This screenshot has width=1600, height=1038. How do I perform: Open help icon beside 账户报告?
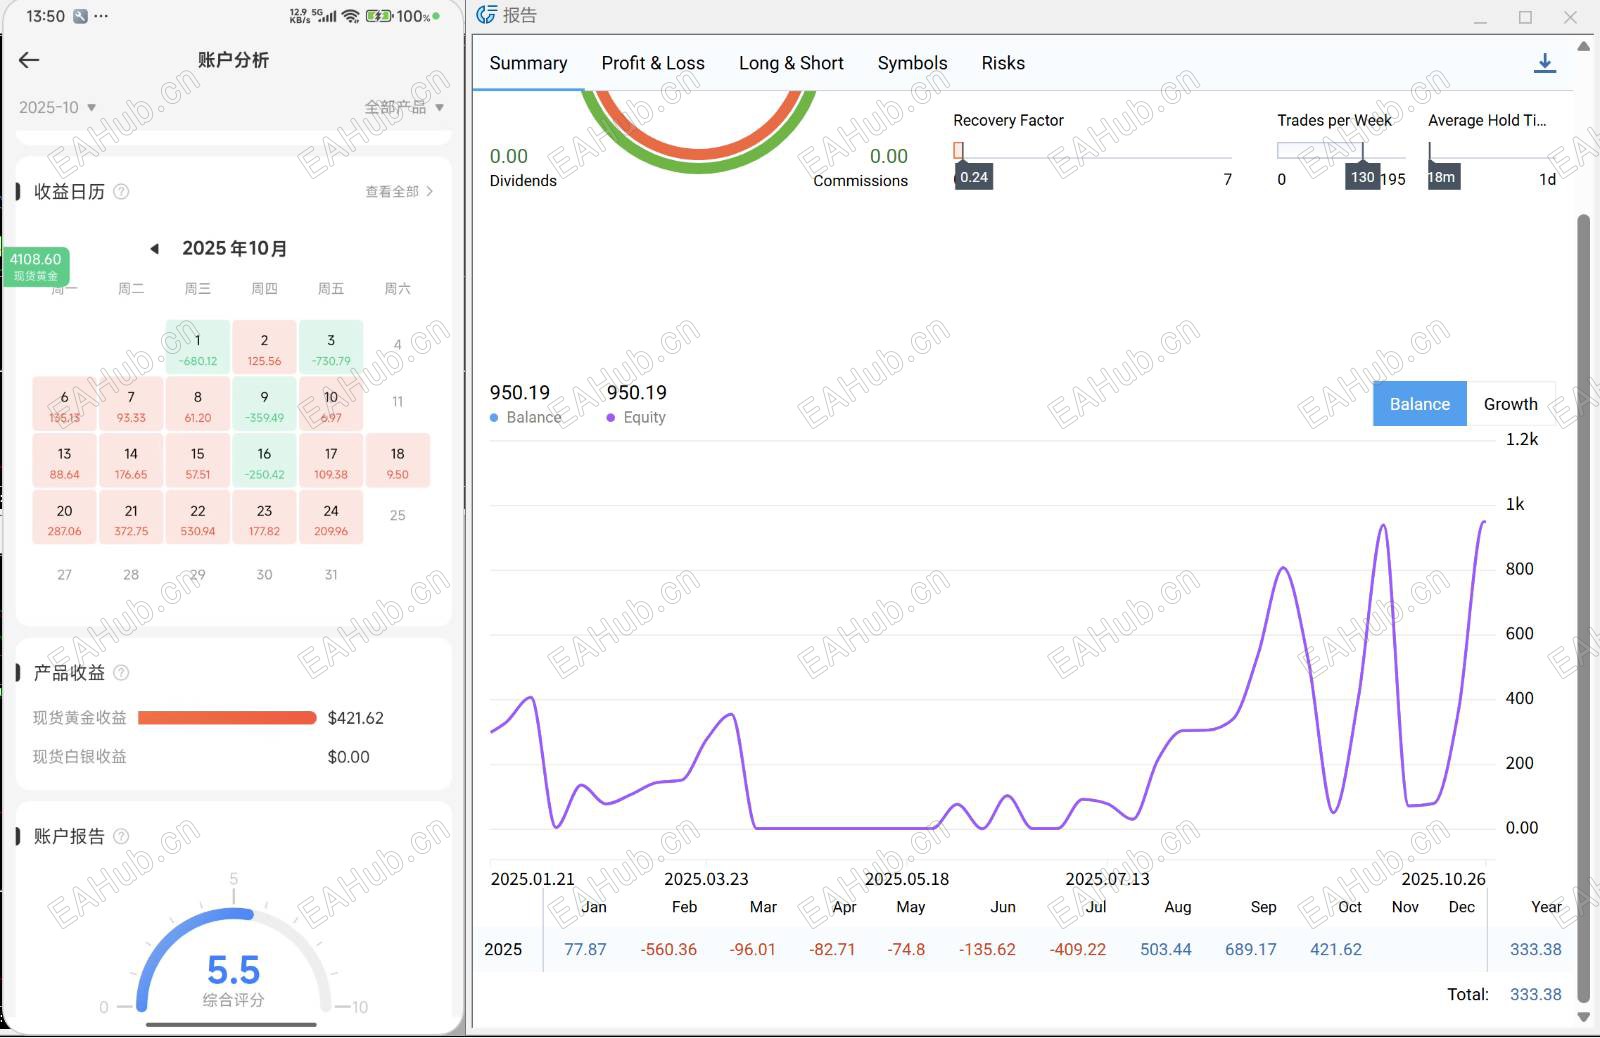[x=121, y=836]
